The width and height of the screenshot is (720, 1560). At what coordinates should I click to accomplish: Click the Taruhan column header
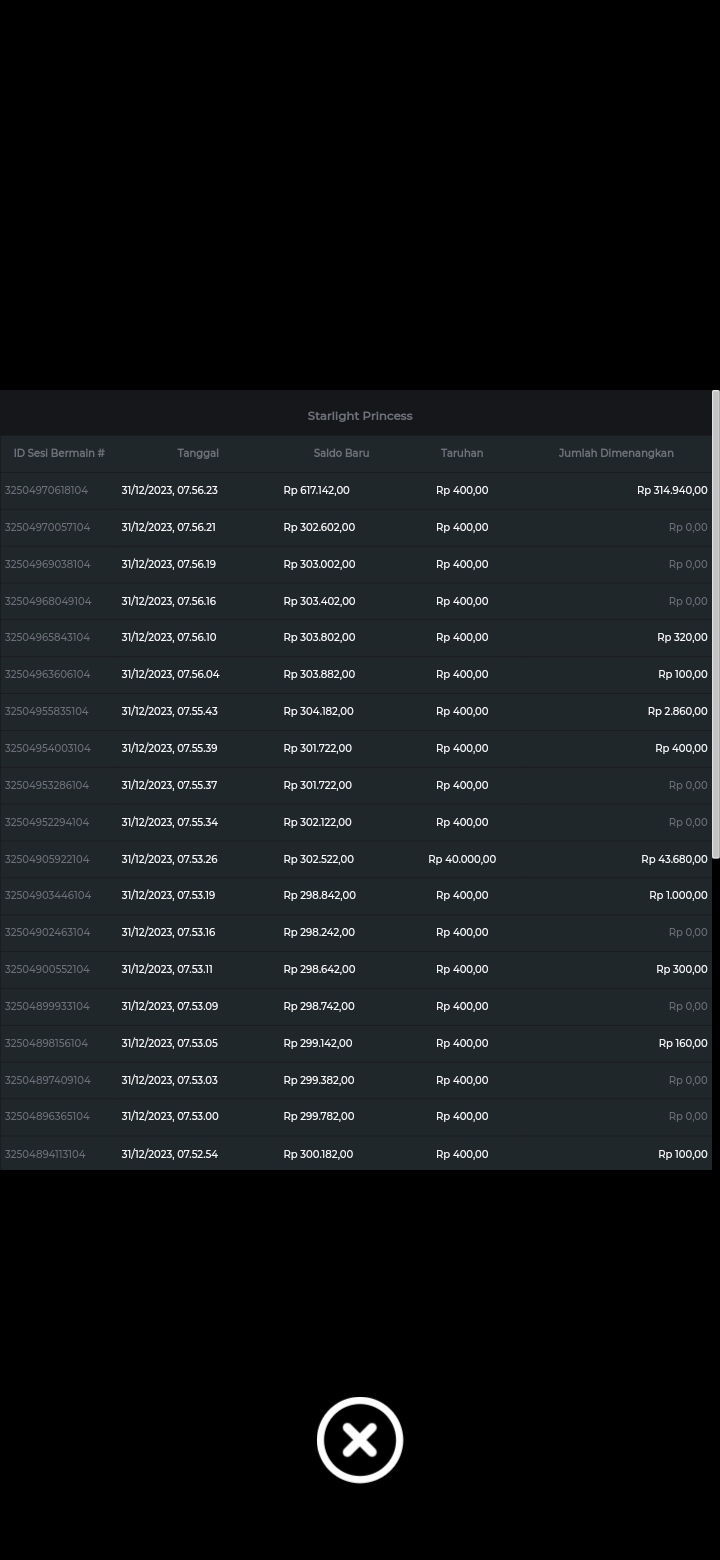tap(462, 453)
